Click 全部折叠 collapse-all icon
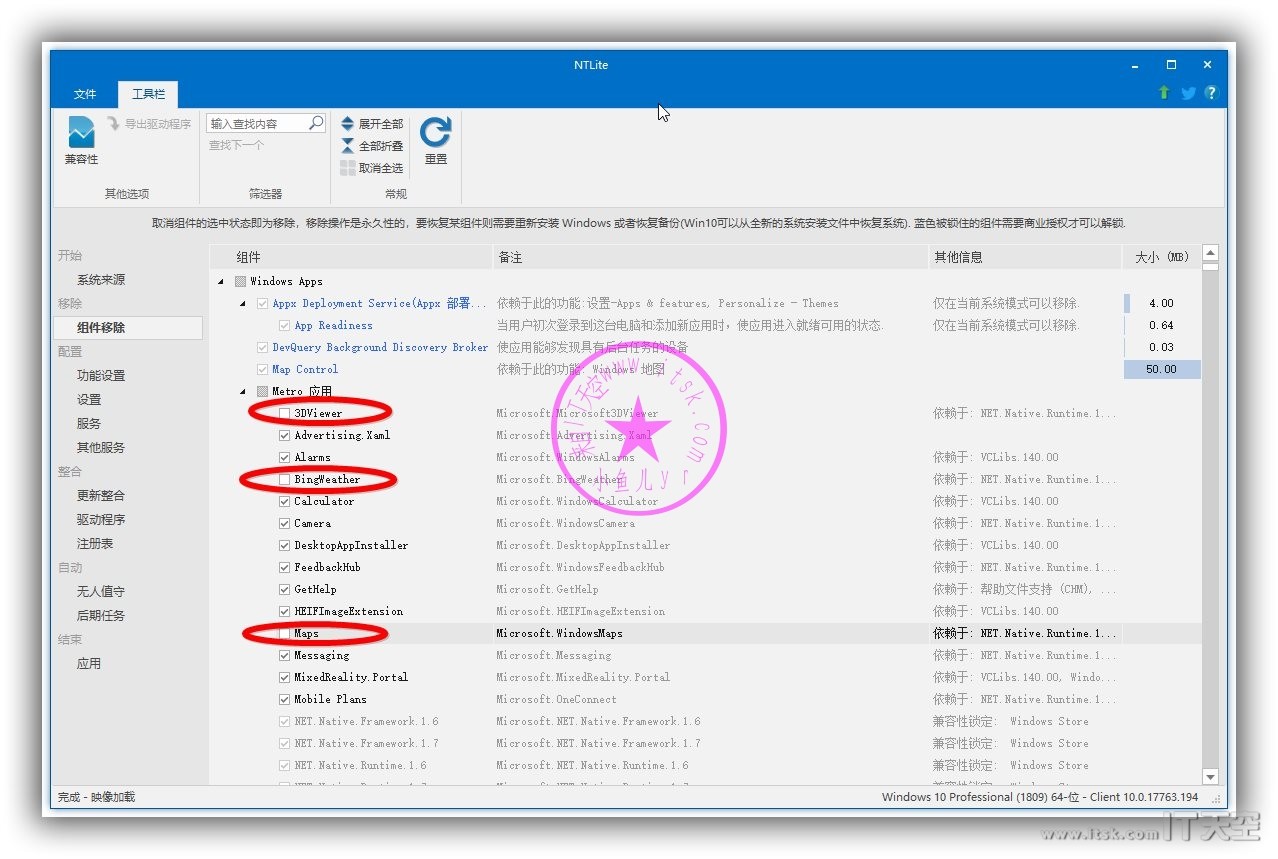The image size is (1278, 859). click(347, 146)
